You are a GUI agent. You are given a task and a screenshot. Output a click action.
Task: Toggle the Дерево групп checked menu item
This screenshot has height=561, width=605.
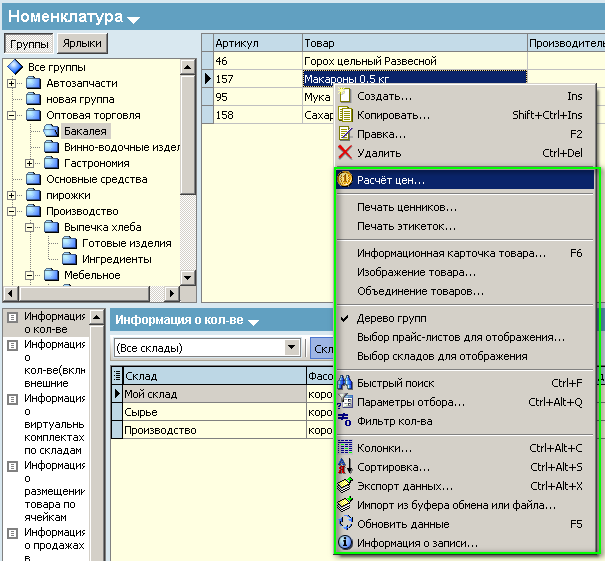pos(465,318)
